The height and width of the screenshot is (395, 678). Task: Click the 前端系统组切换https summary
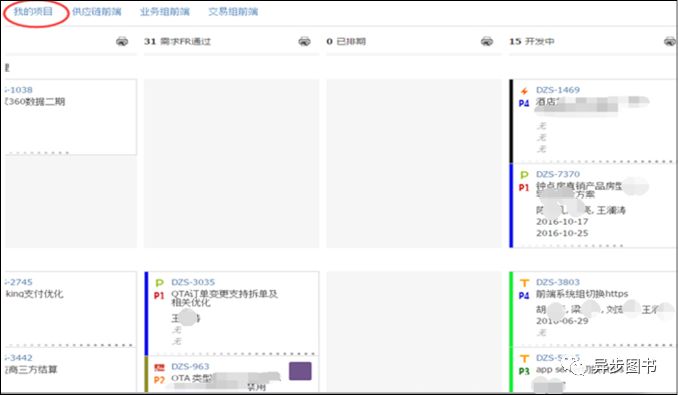click(x=582, y=294)
